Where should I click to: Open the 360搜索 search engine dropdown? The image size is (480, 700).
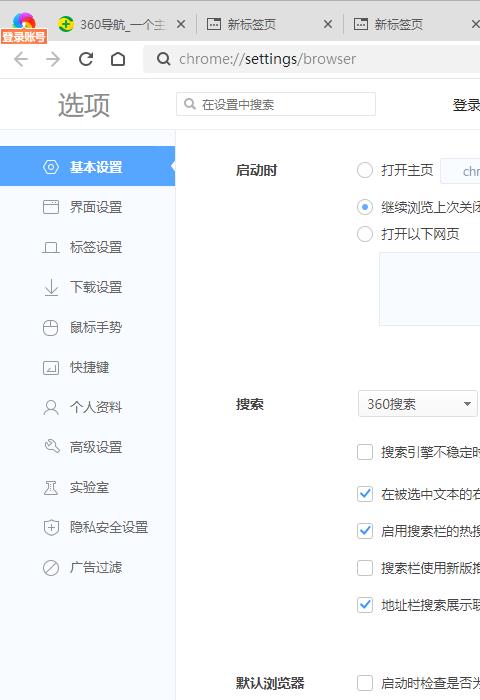point(417,404)
